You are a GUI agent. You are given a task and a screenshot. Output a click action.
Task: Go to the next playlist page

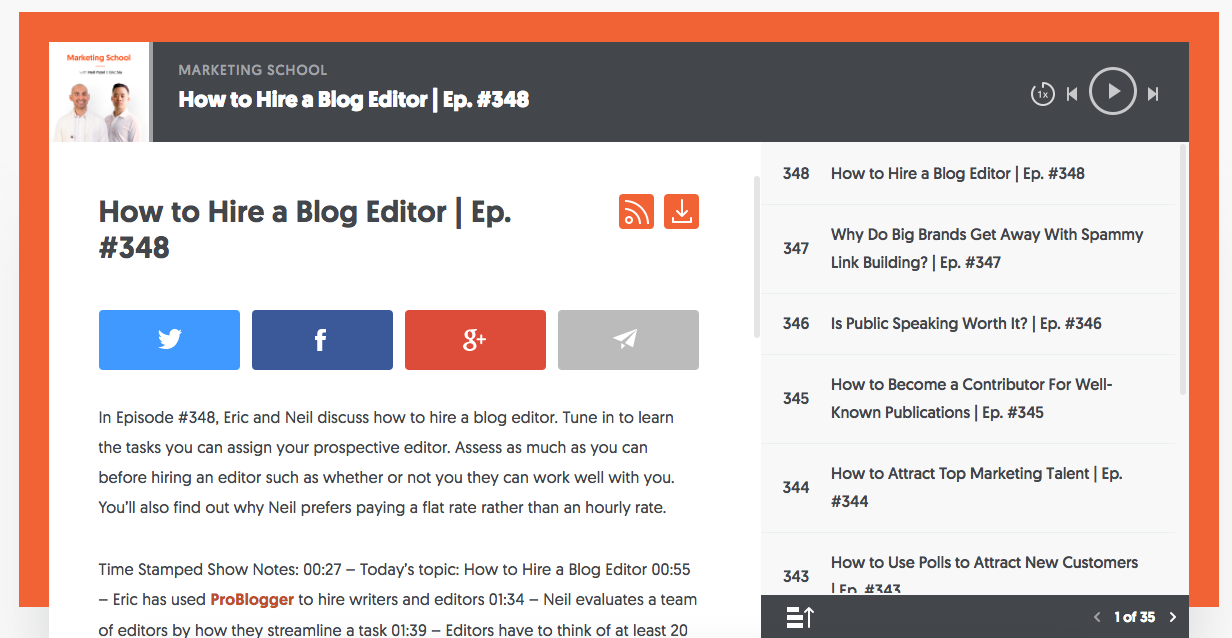tap(1173, 617)
